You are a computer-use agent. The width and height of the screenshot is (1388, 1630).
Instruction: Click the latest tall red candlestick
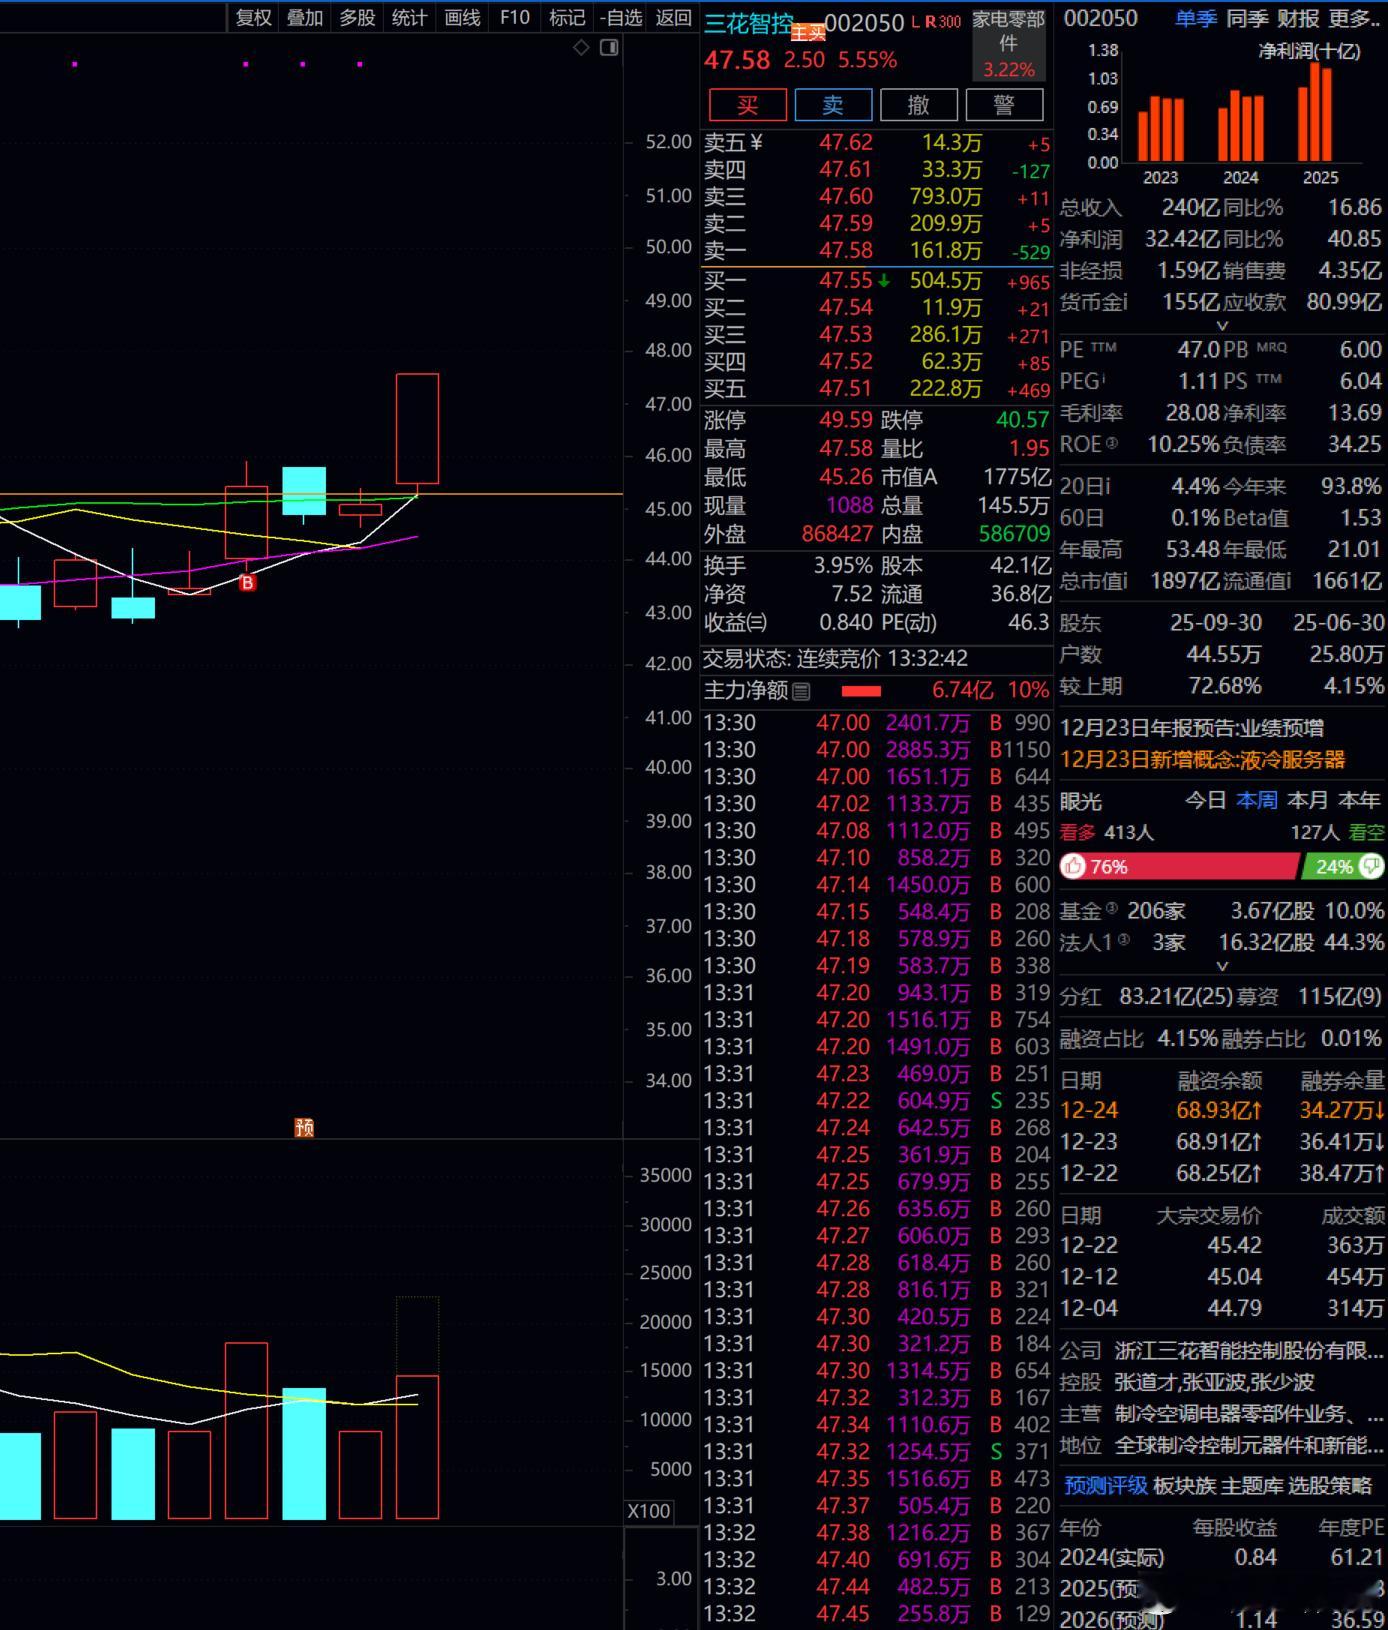point(417,428)
